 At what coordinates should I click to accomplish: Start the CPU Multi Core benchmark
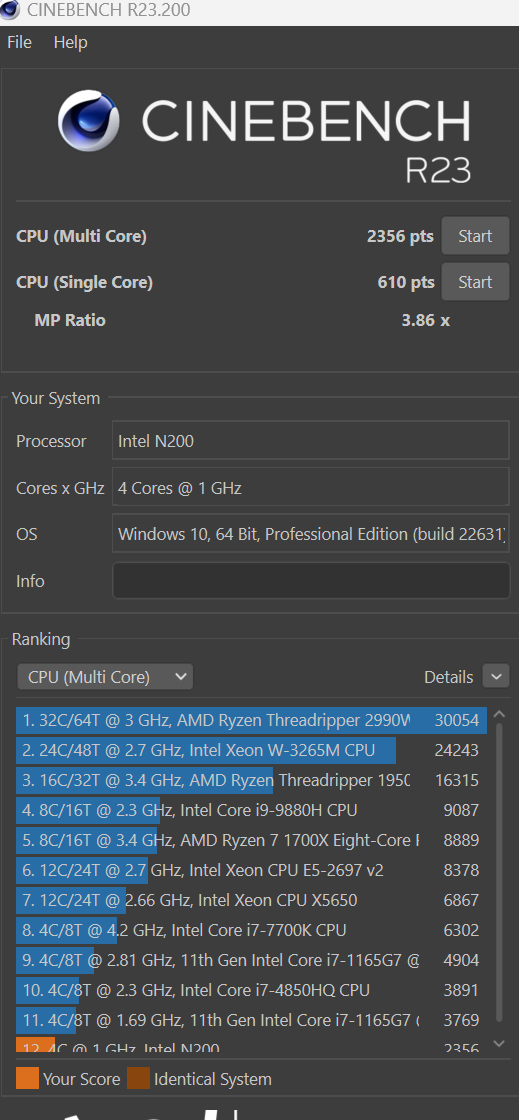click(x=475, y=236)
